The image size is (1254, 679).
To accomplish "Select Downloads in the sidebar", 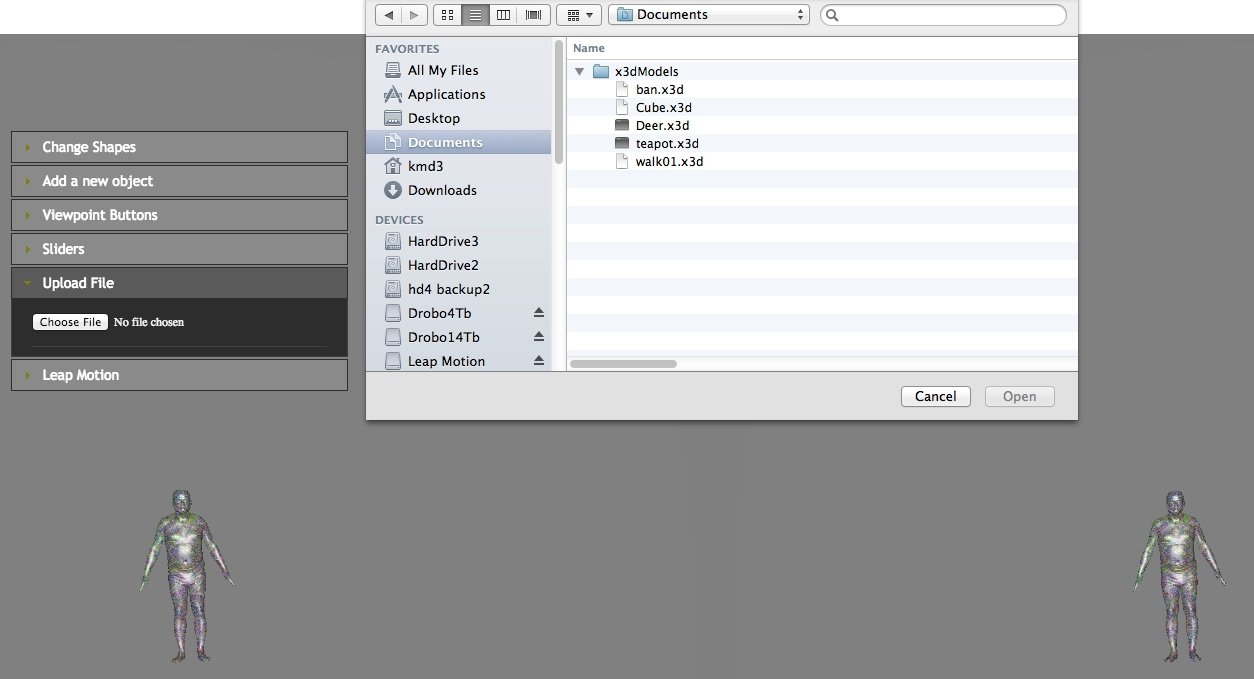I will (x=441, y=190).
